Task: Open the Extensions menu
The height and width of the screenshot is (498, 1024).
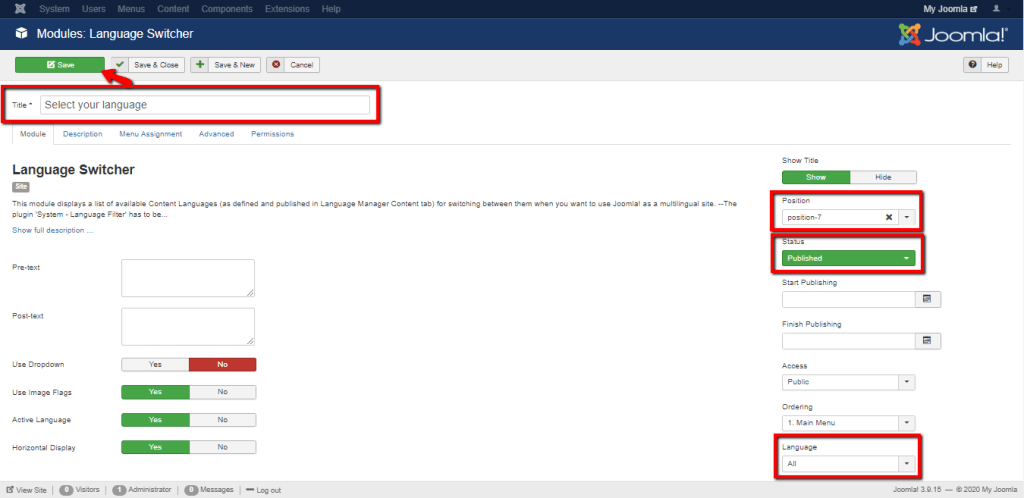Action: pos(287,9)
